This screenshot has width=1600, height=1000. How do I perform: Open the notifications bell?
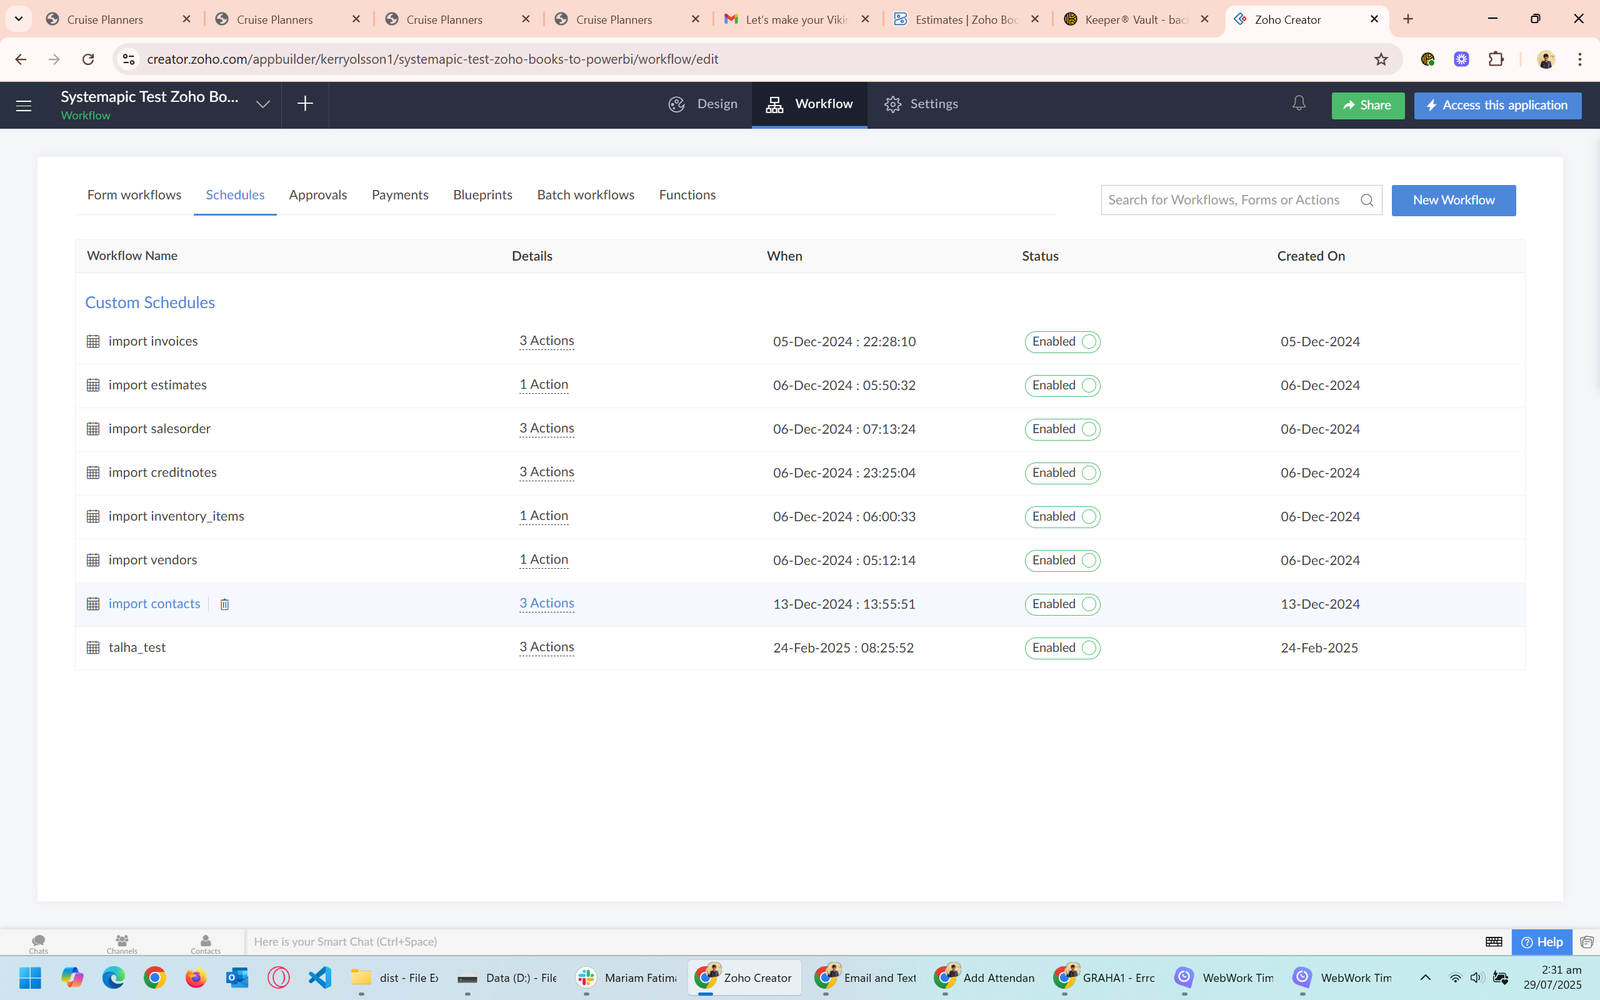coord(1299,104)
